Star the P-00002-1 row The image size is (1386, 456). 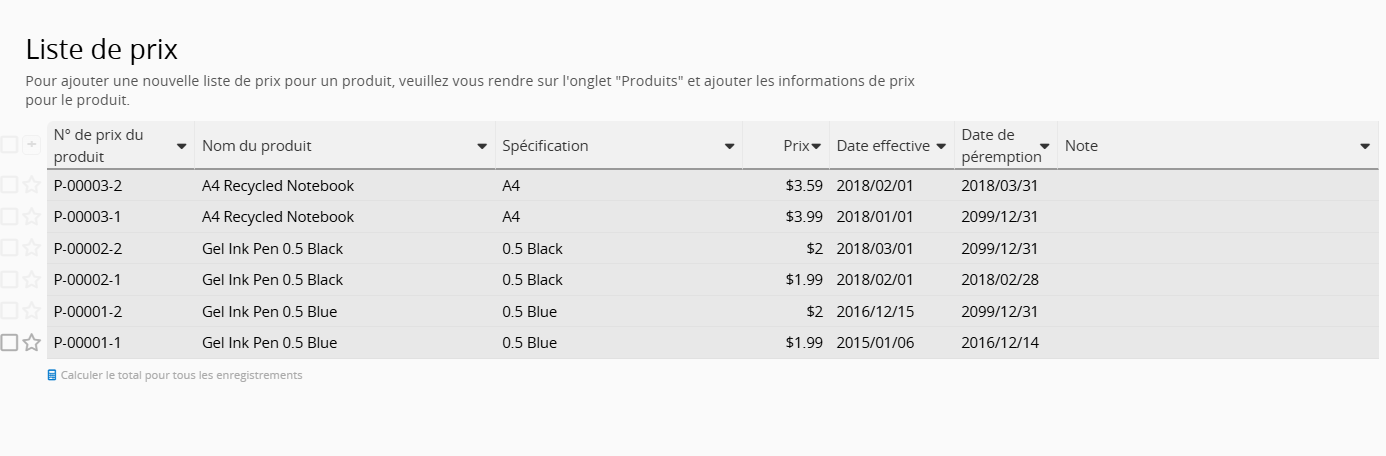pos(32,280)
